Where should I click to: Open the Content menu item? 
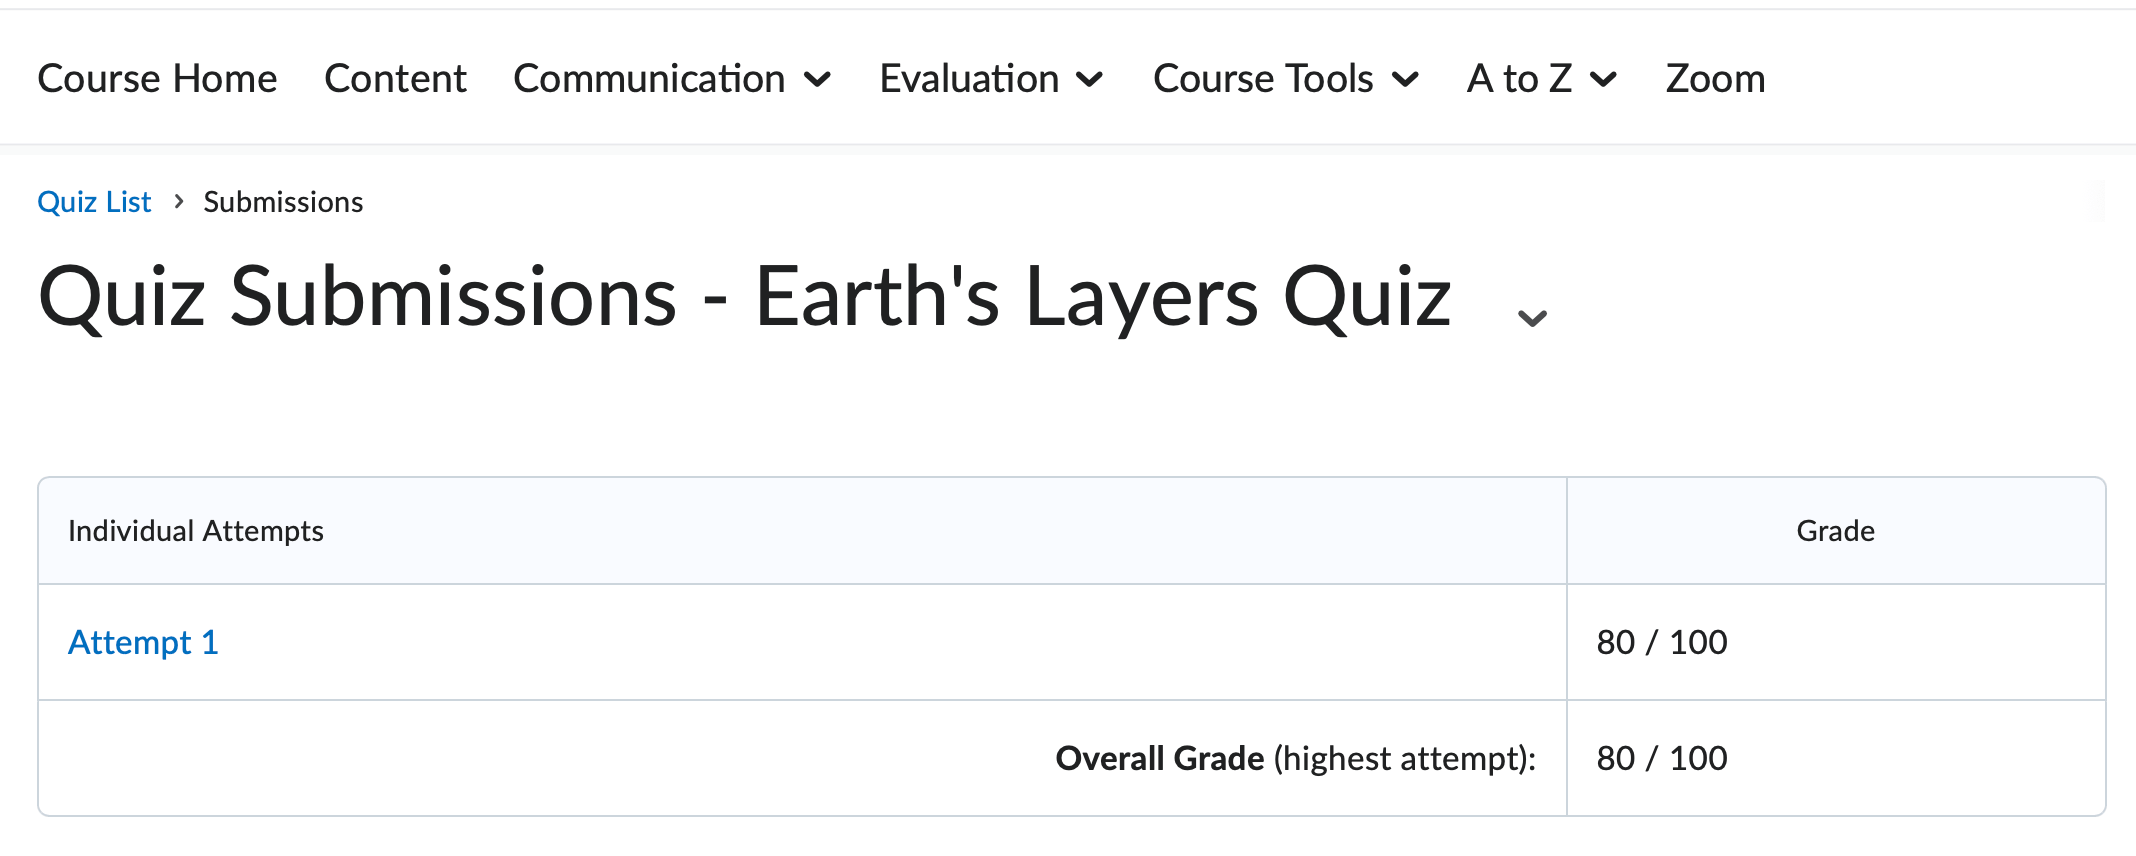tap(395, 78)
